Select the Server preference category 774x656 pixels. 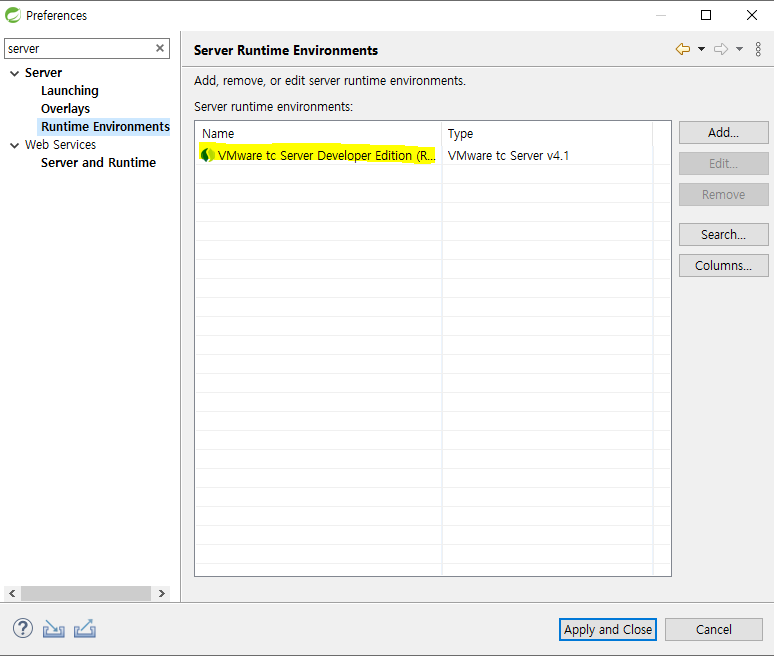pyautogui.click(x=43, y=73)
